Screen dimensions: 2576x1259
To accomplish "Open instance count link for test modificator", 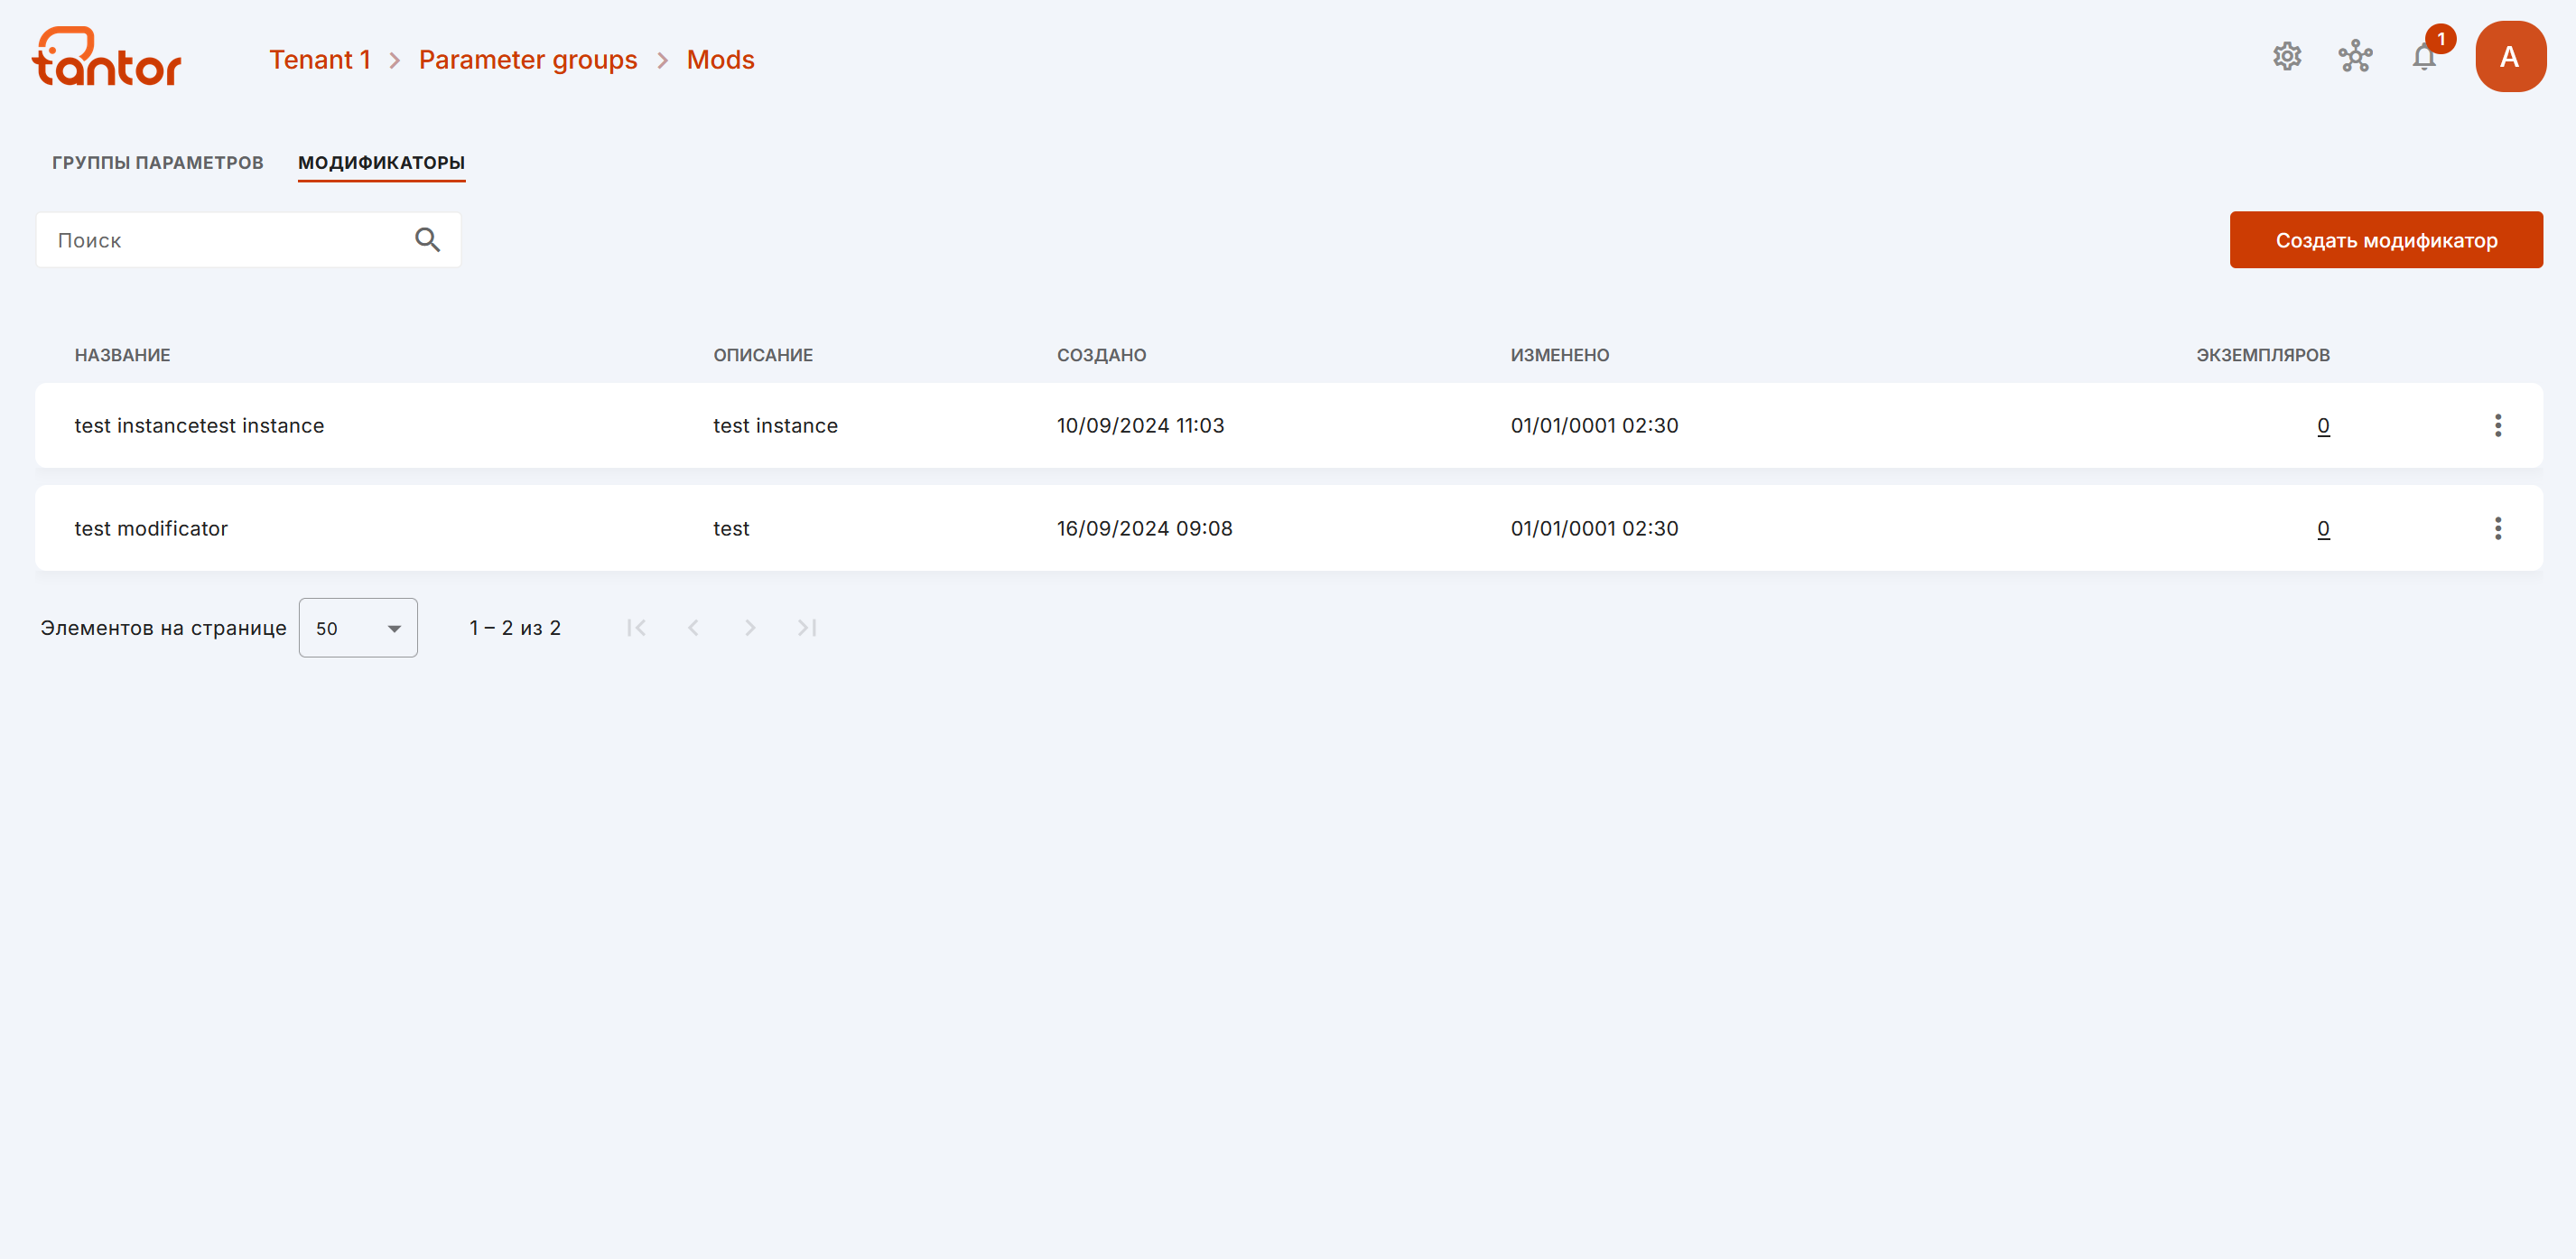I will pos(2323,529).
